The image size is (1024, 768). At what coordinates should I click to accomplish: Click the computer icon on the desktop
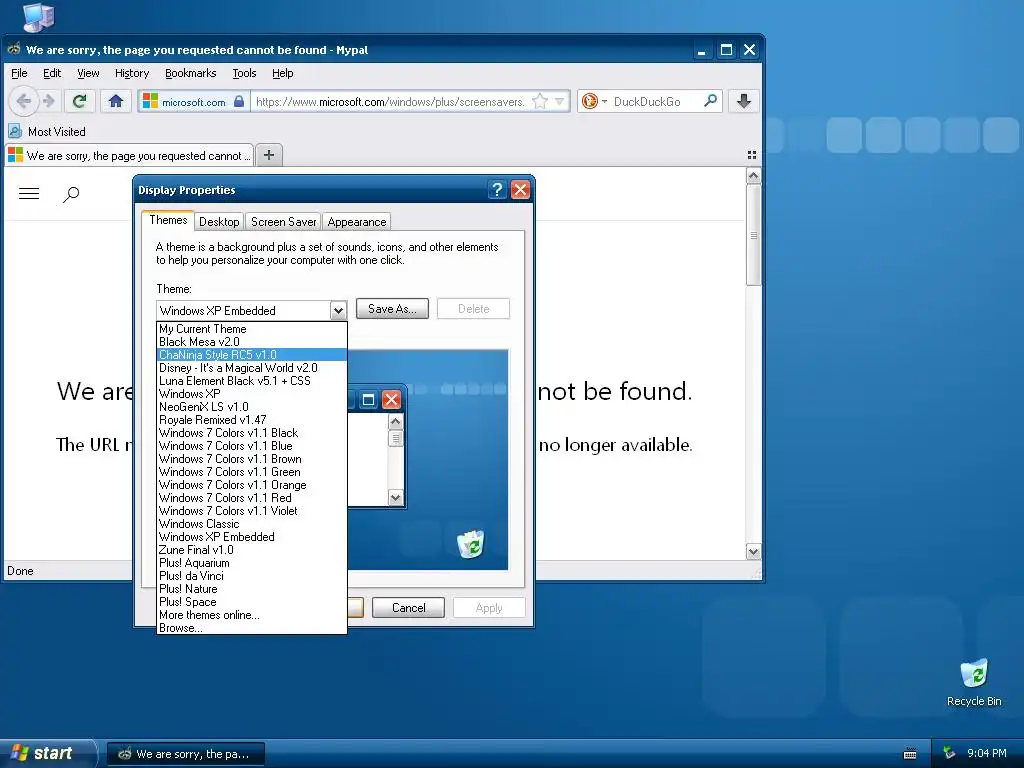(x=39, y=16)
